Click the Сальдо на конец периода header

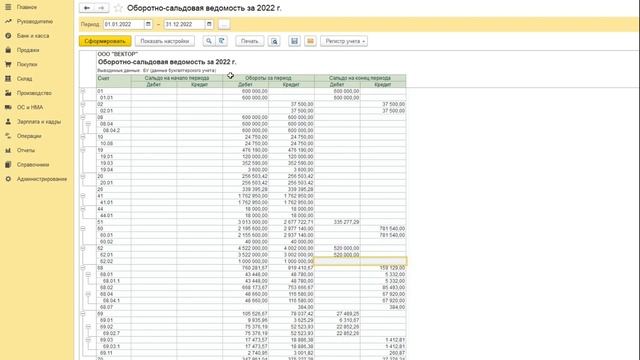pos(360,78)
